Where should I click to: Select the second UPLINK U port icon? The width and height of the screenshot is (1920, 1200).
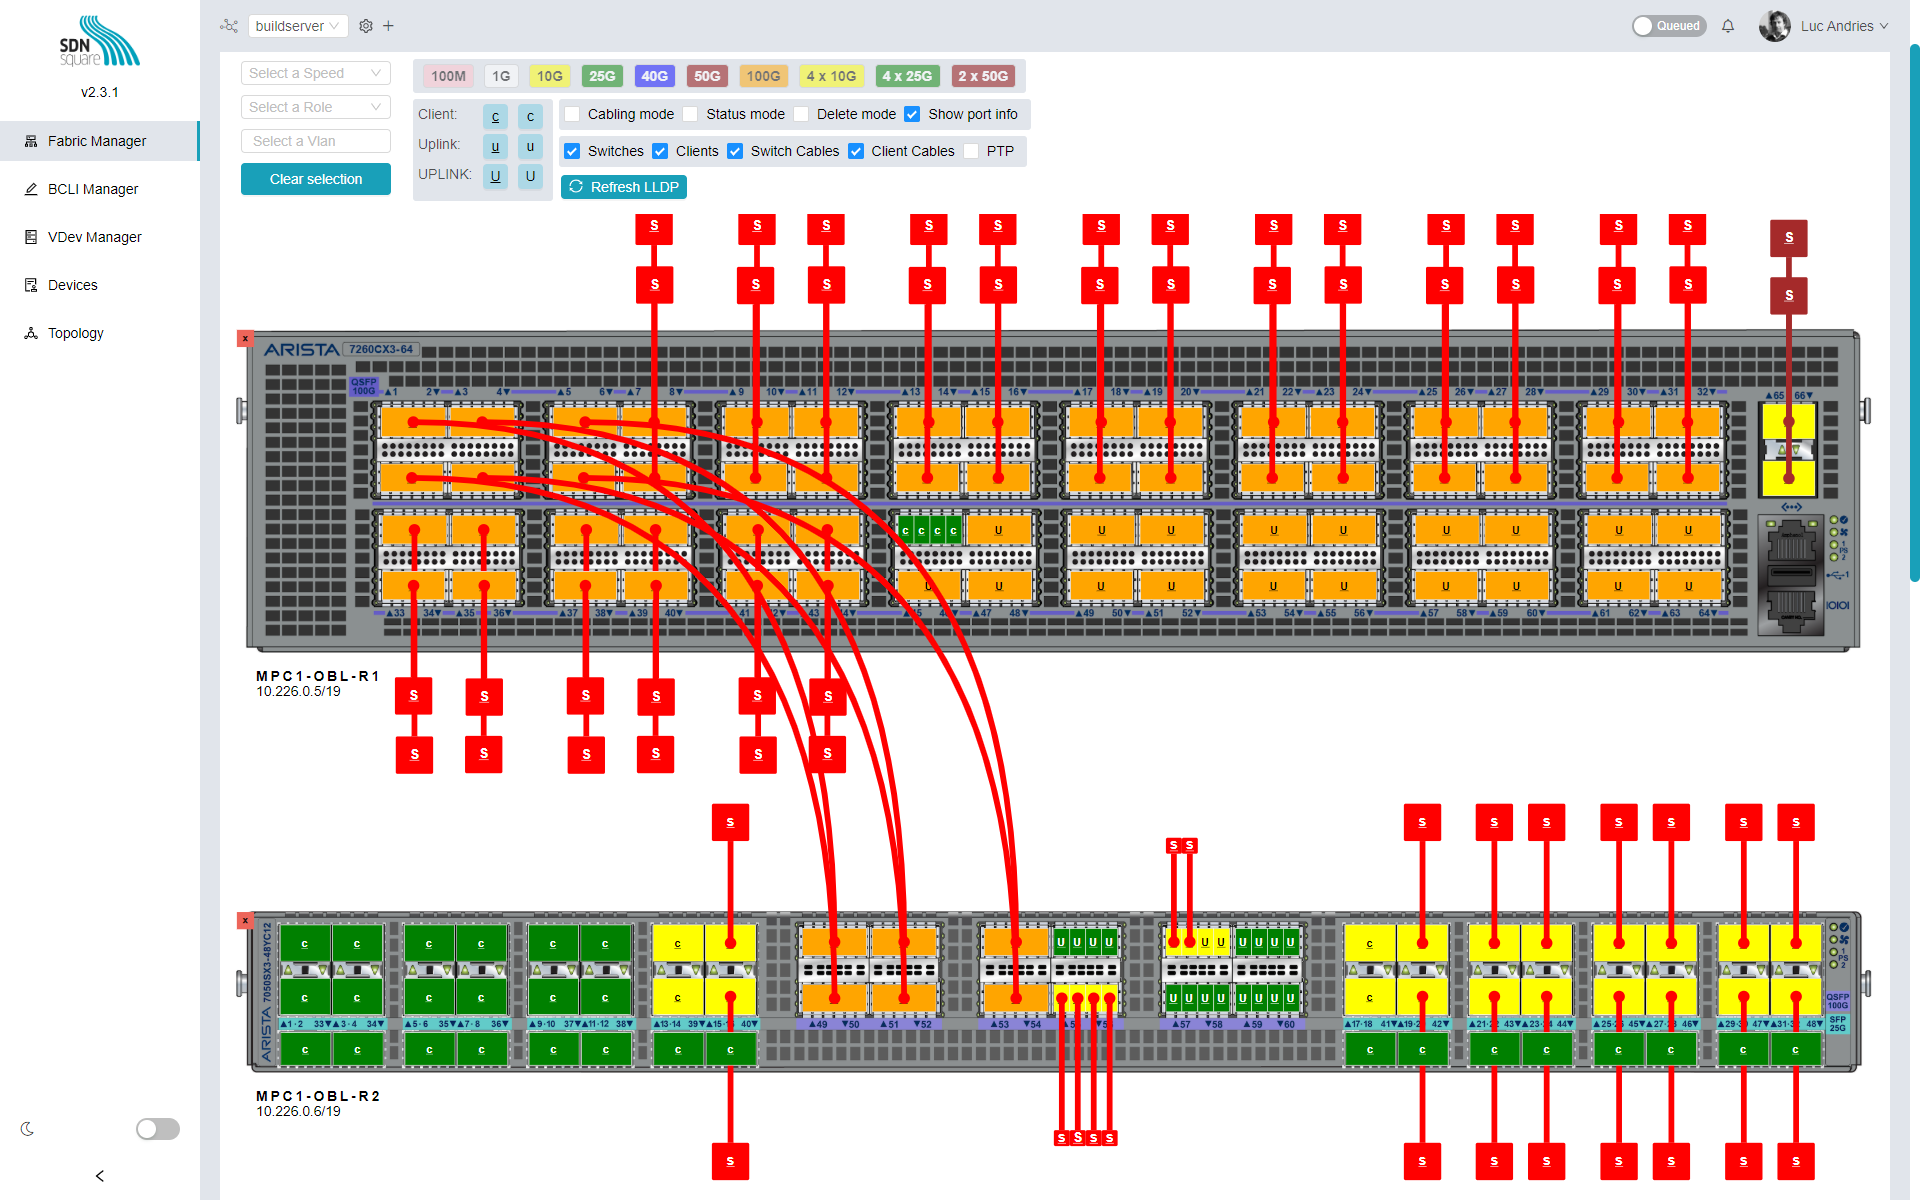530,176
